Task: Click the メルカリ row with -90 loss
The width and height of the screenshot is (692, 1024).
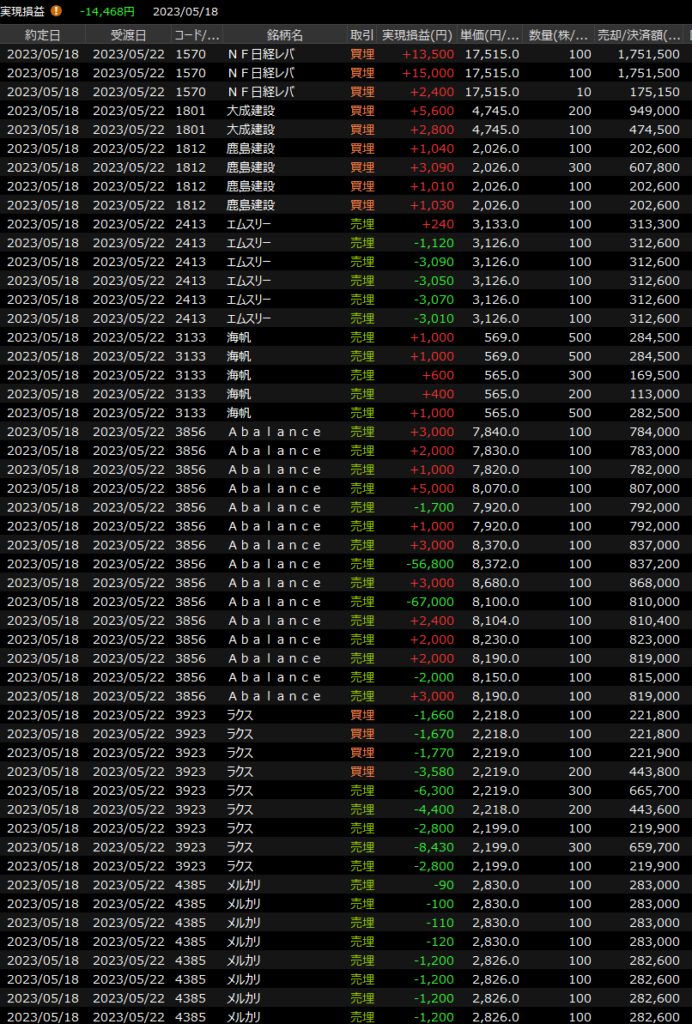Action: click(346, 885)
